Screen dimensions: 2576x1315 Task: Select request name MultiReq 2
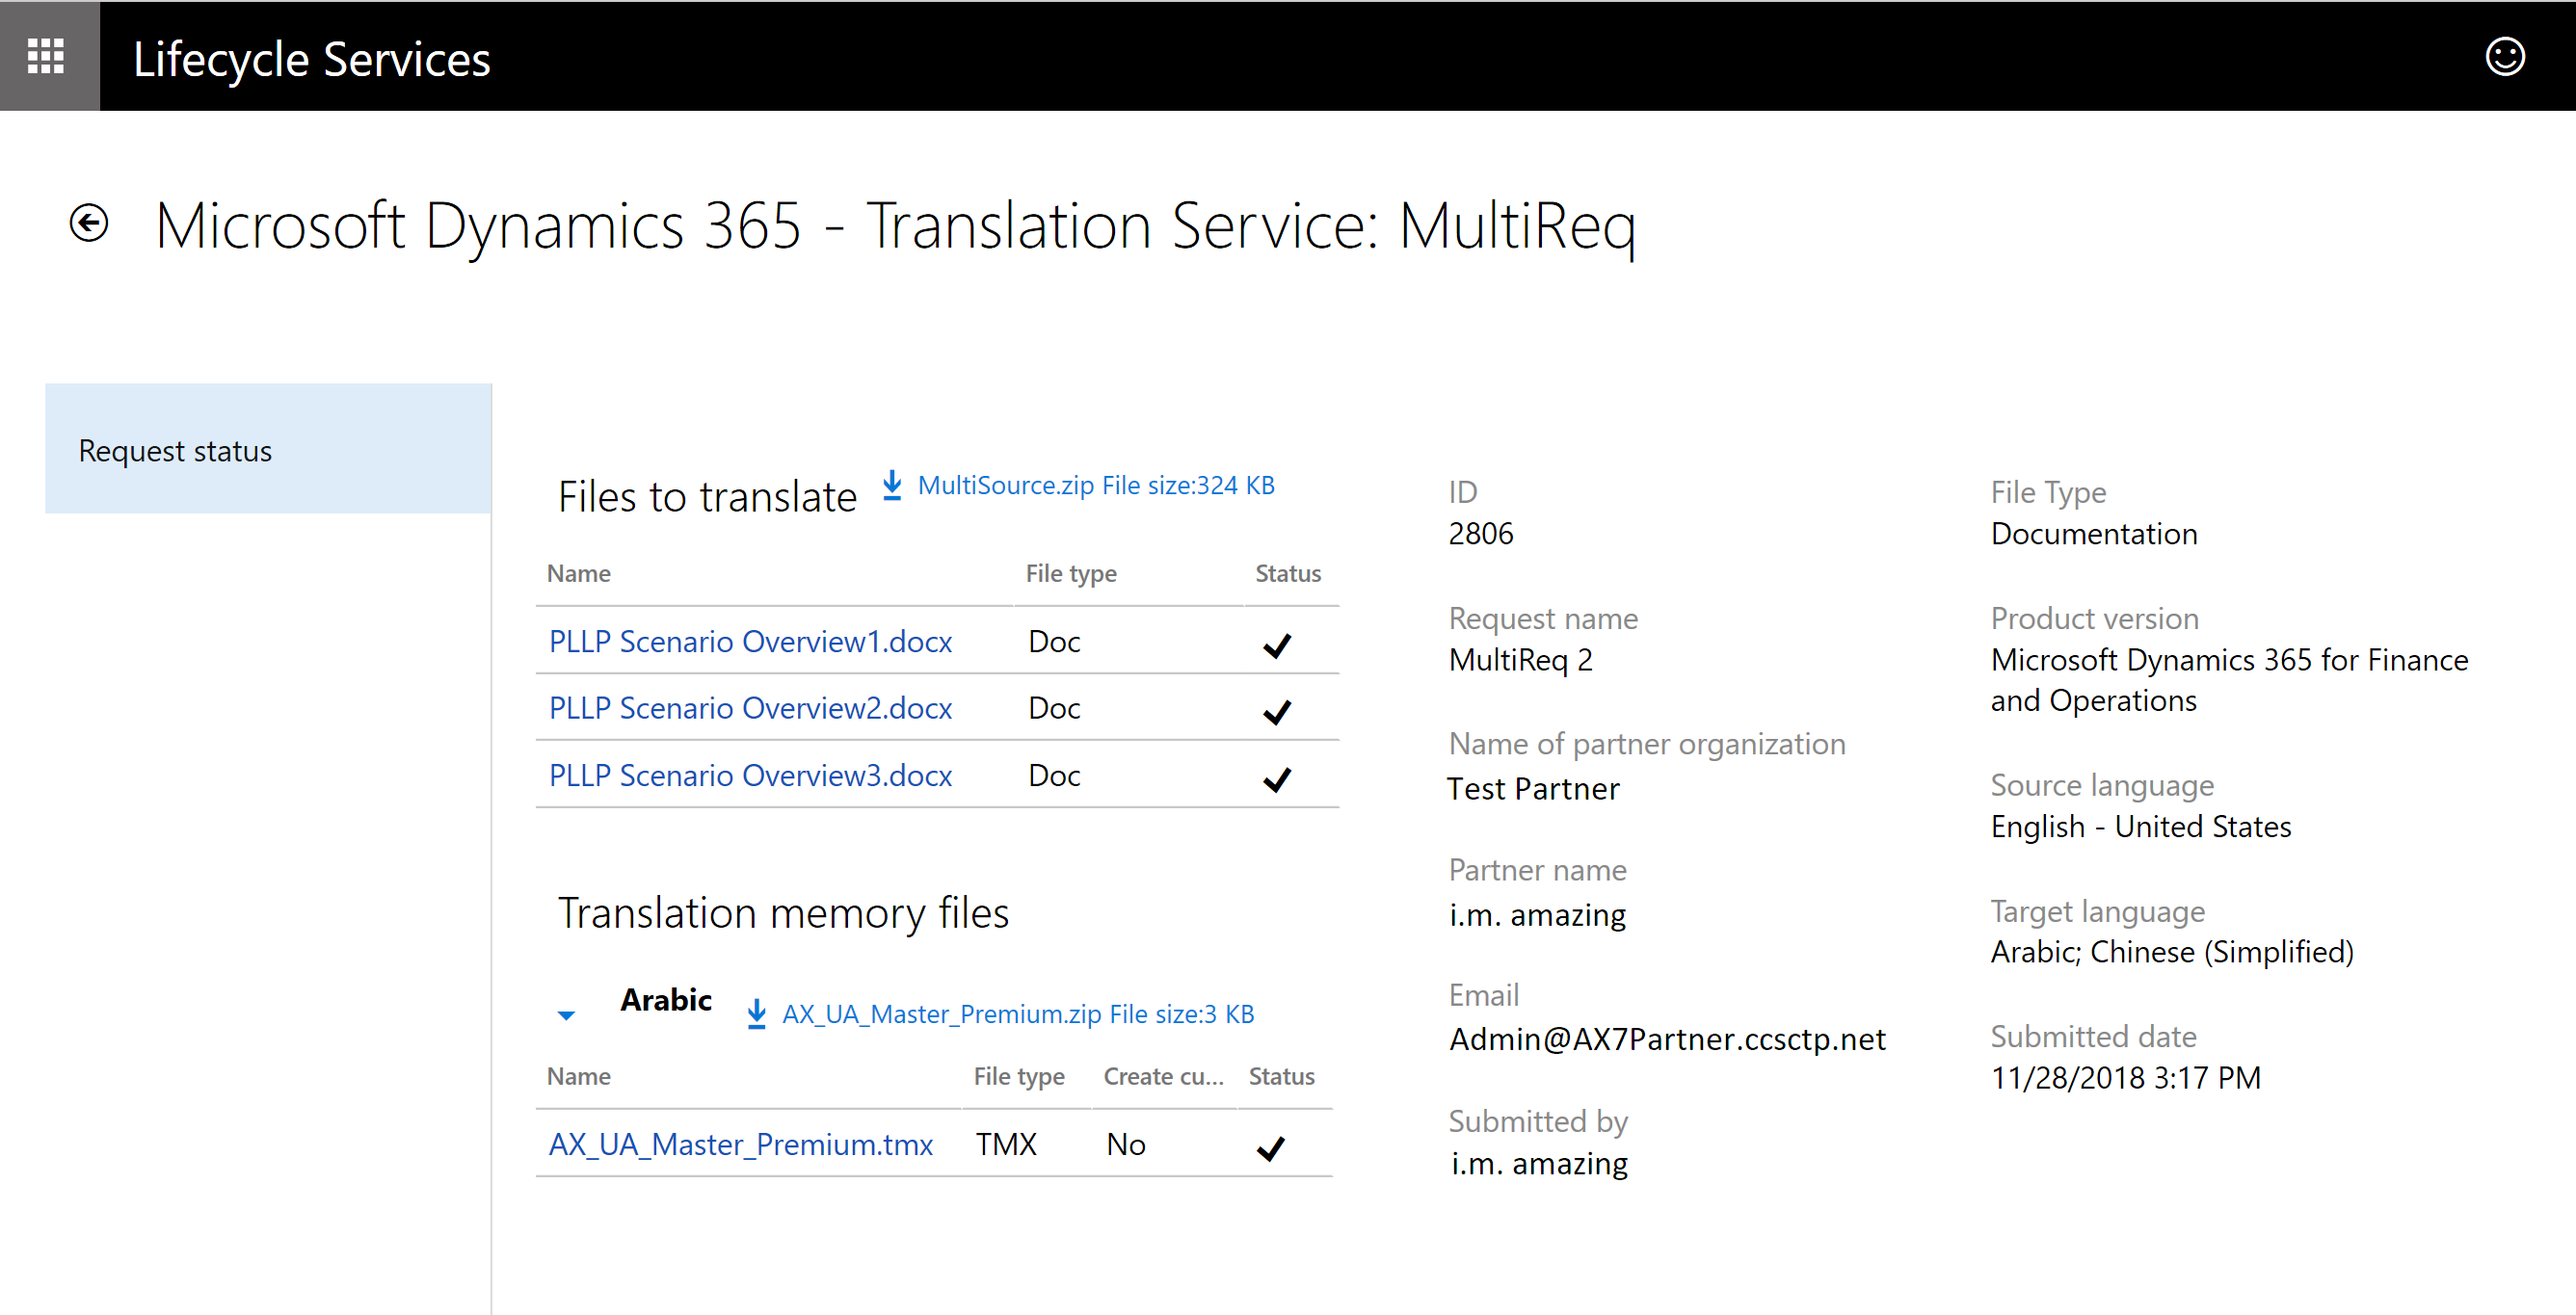tap(1520, 660)
